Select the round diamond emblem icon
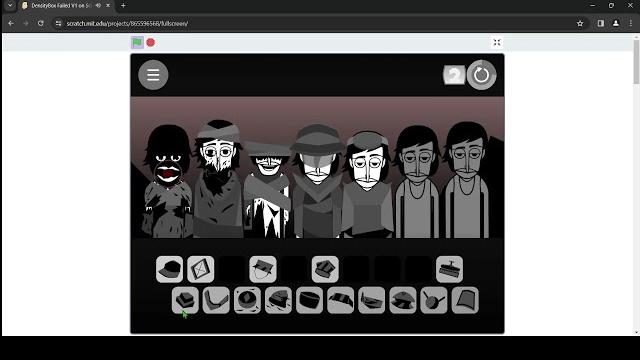This screenshot has height=360, width=640. [x=247, y=300]
